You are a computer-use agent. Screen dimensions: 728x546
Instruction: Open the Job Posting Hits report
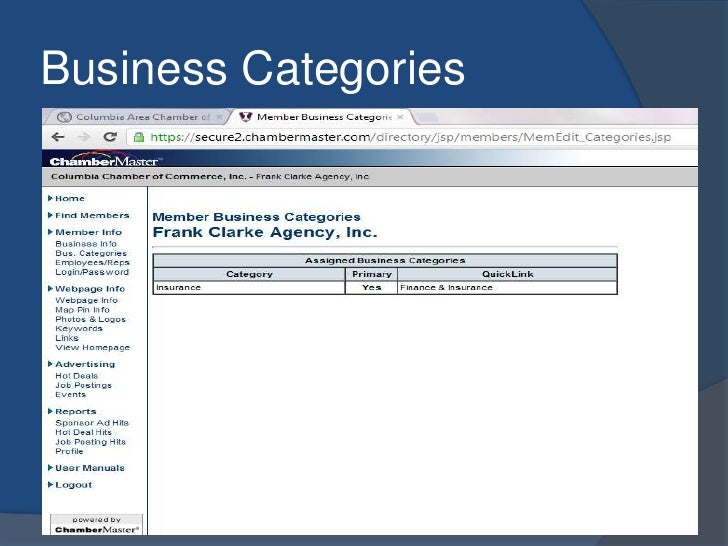91,442
